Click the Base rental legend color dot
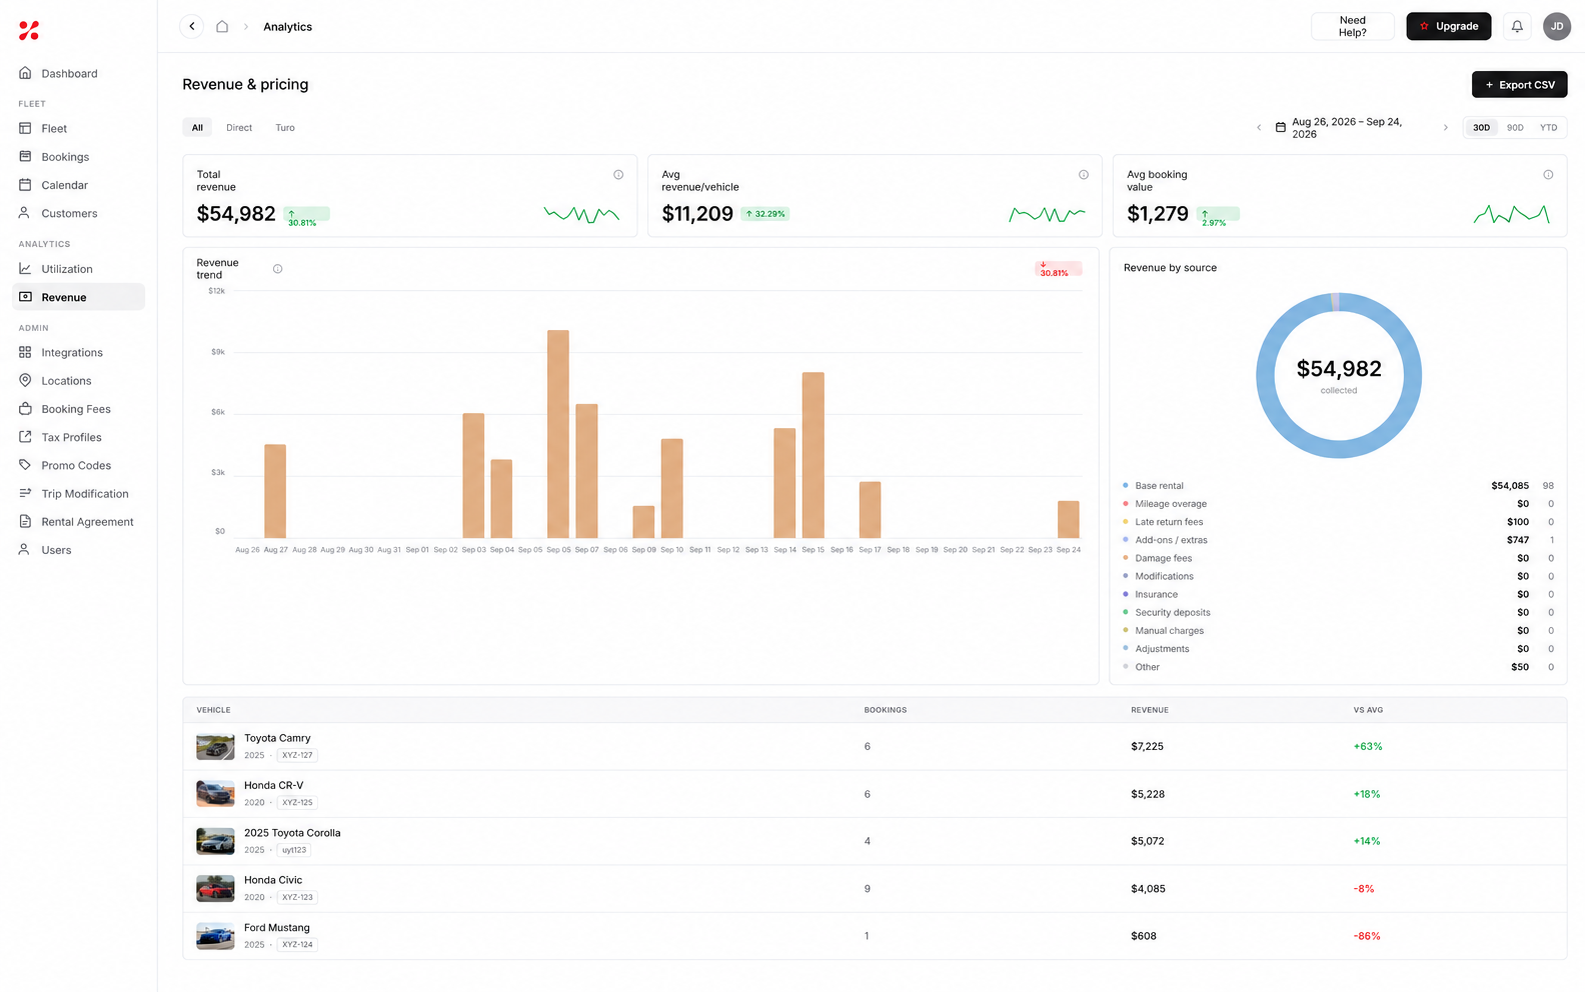This screenshot has width=1585, height=992. tap(1126, 486)
